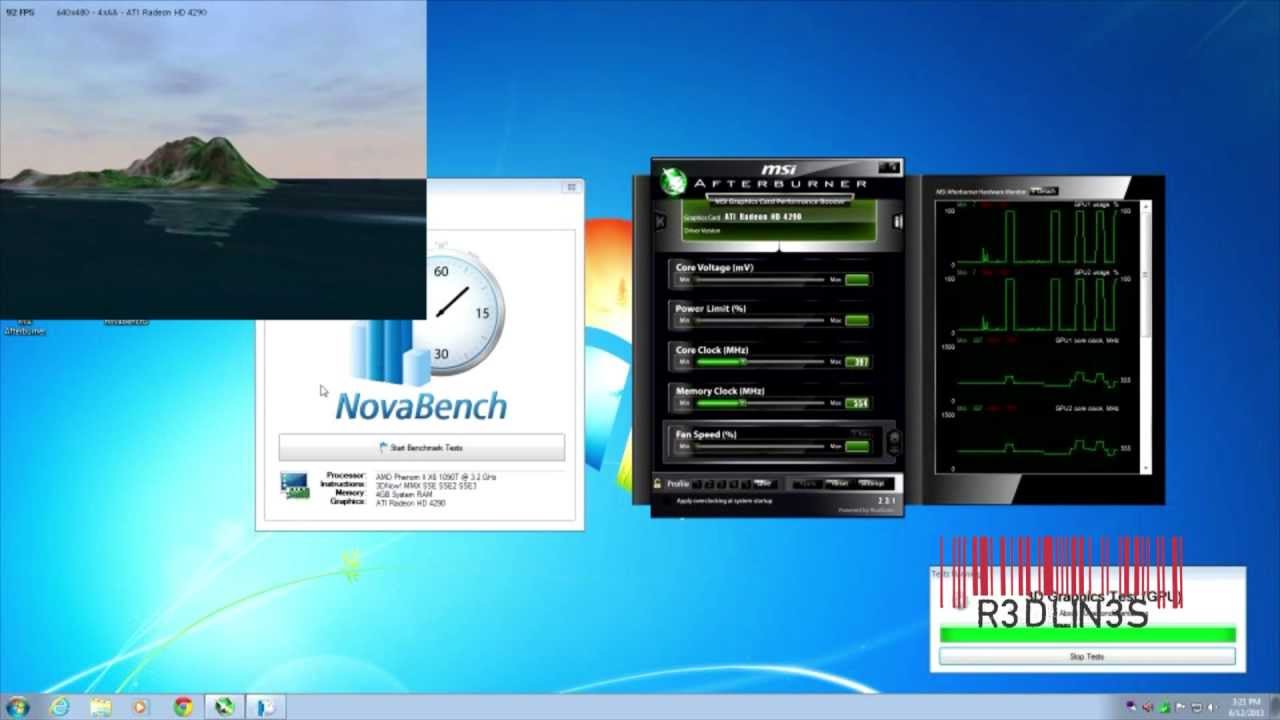Open fan speed settings toggle beside Fan Speed

pyautogui.click(x=895, y=443)
